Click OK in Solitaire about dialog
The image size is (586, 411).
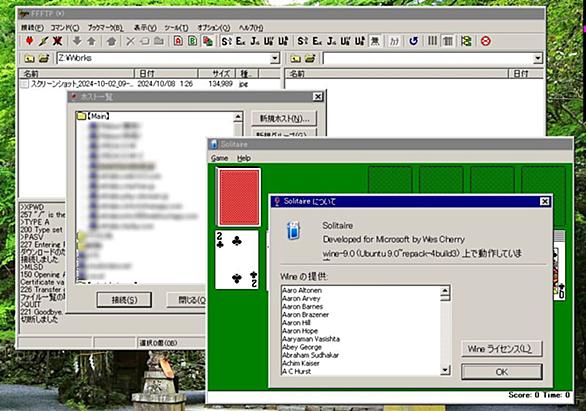(x=502, y=372)
